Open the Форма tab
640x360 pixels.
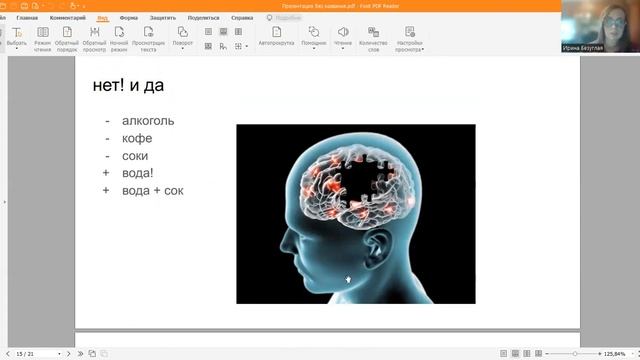(129, 18)
